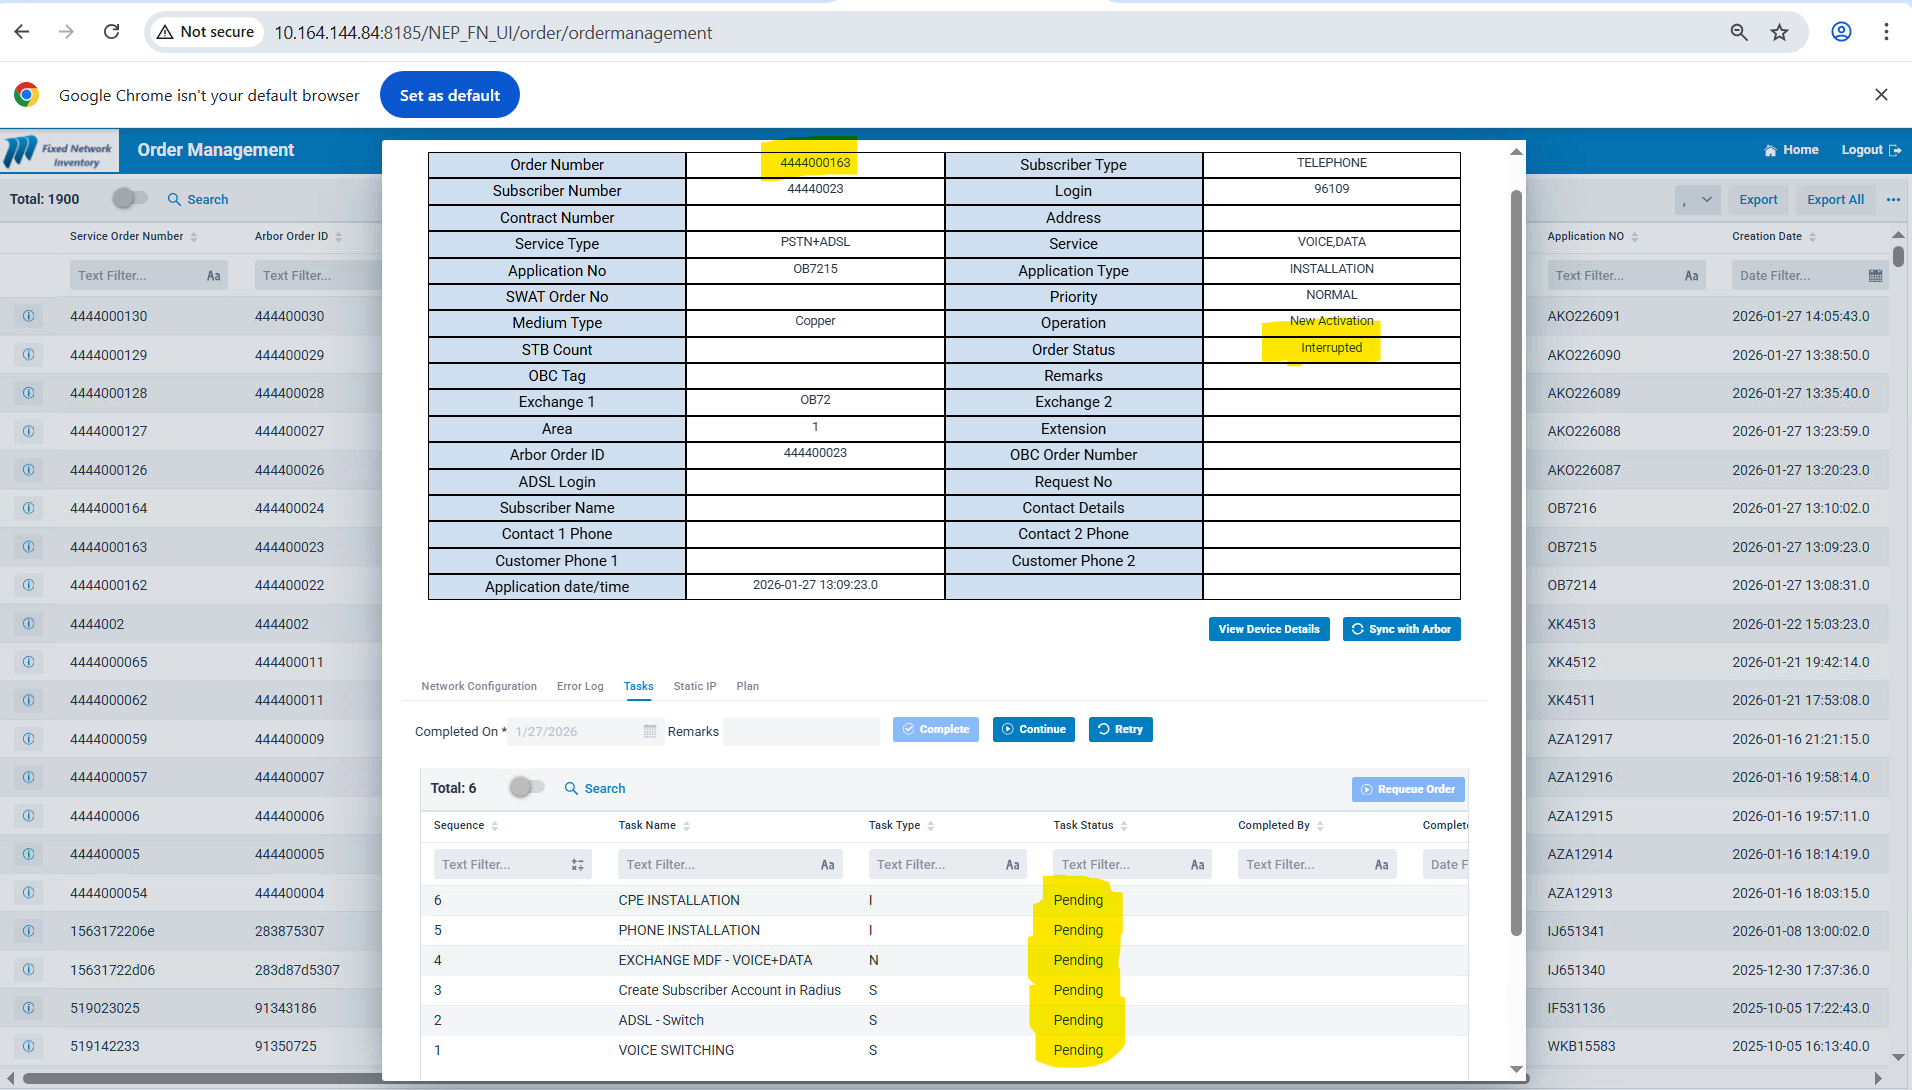This screenshot has height=1090, width=1912.
Task: Click info icon for order 4444000130
Action: pyautogui.click(x=28, y=316)
